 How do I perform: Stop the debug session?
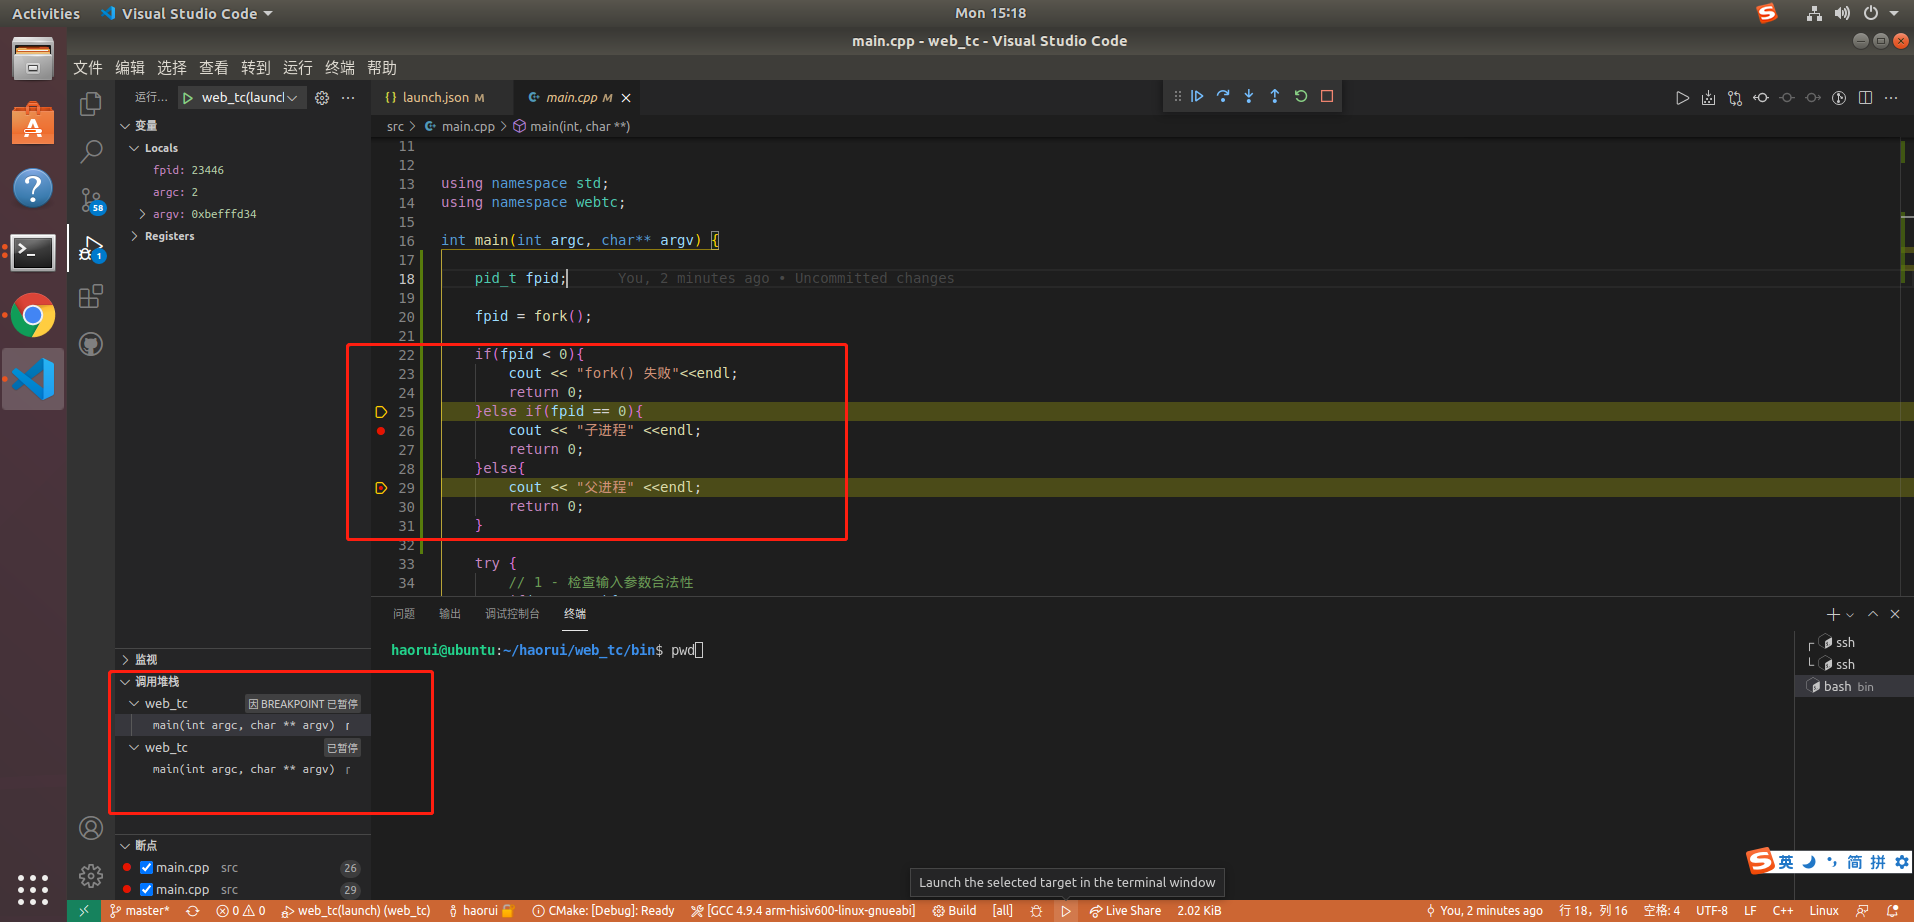click(x=1327, y=96)
